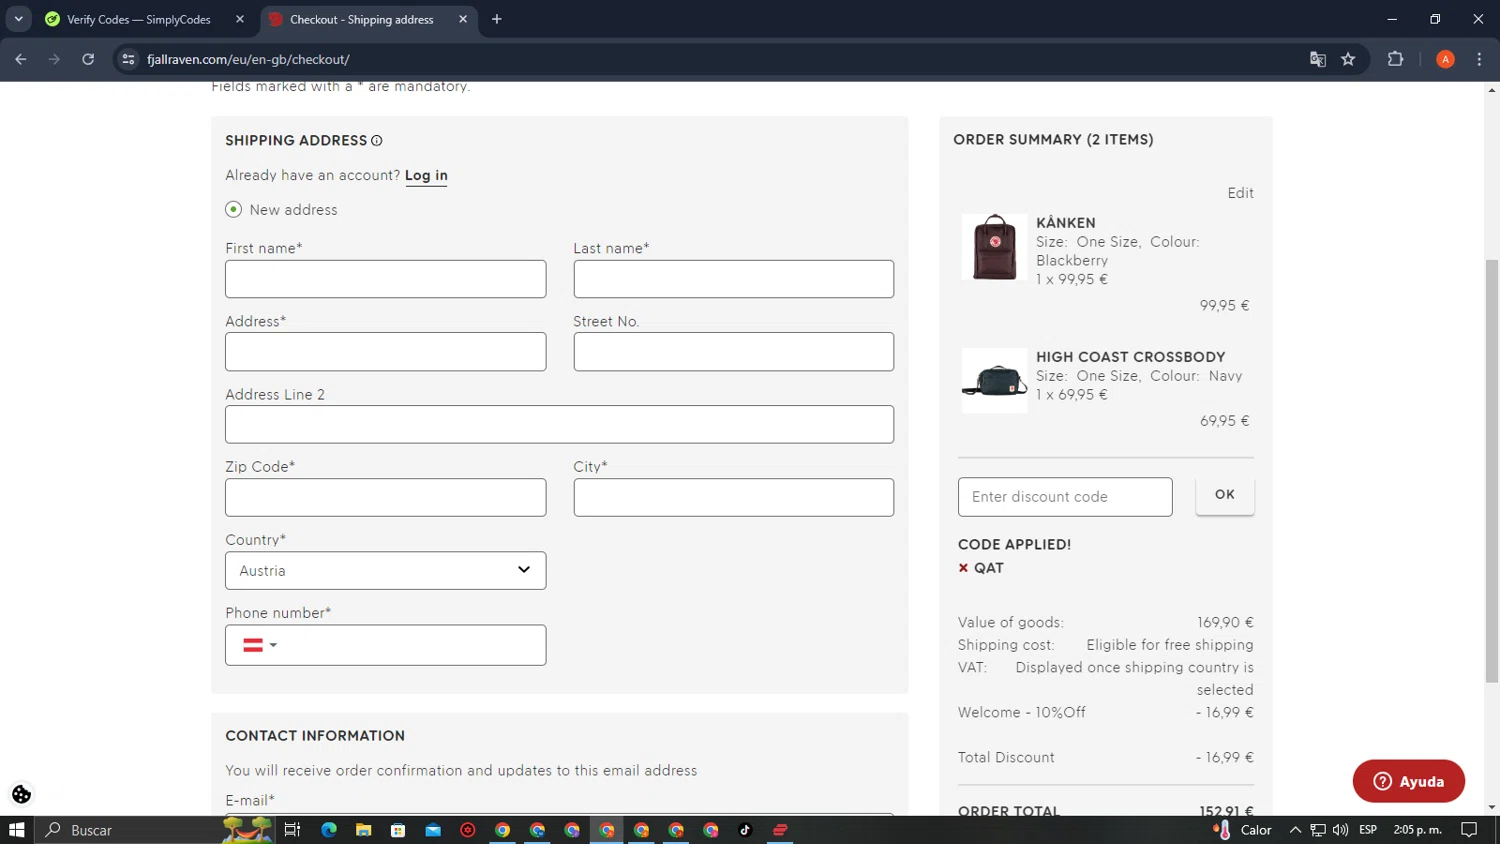This screenshot has width=1500, height=844.
Task: Click the High Coast Crossbody thumbnail
Action: tap(994, 381)
